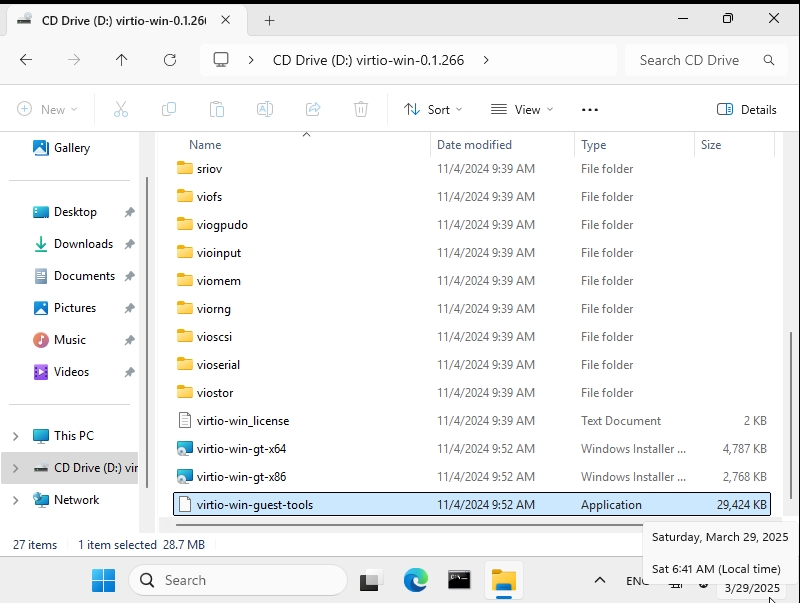Select the viostor folder

[x=472, y=393]
